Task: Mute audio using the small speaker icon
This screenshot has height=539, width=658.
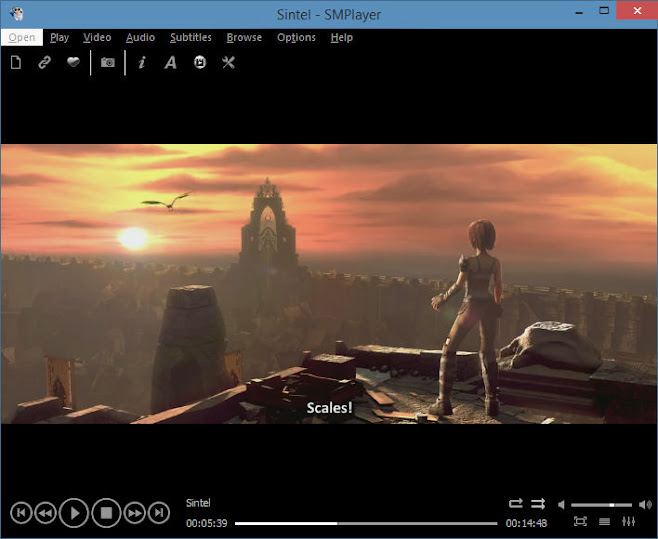Action: tap(561, 504)
